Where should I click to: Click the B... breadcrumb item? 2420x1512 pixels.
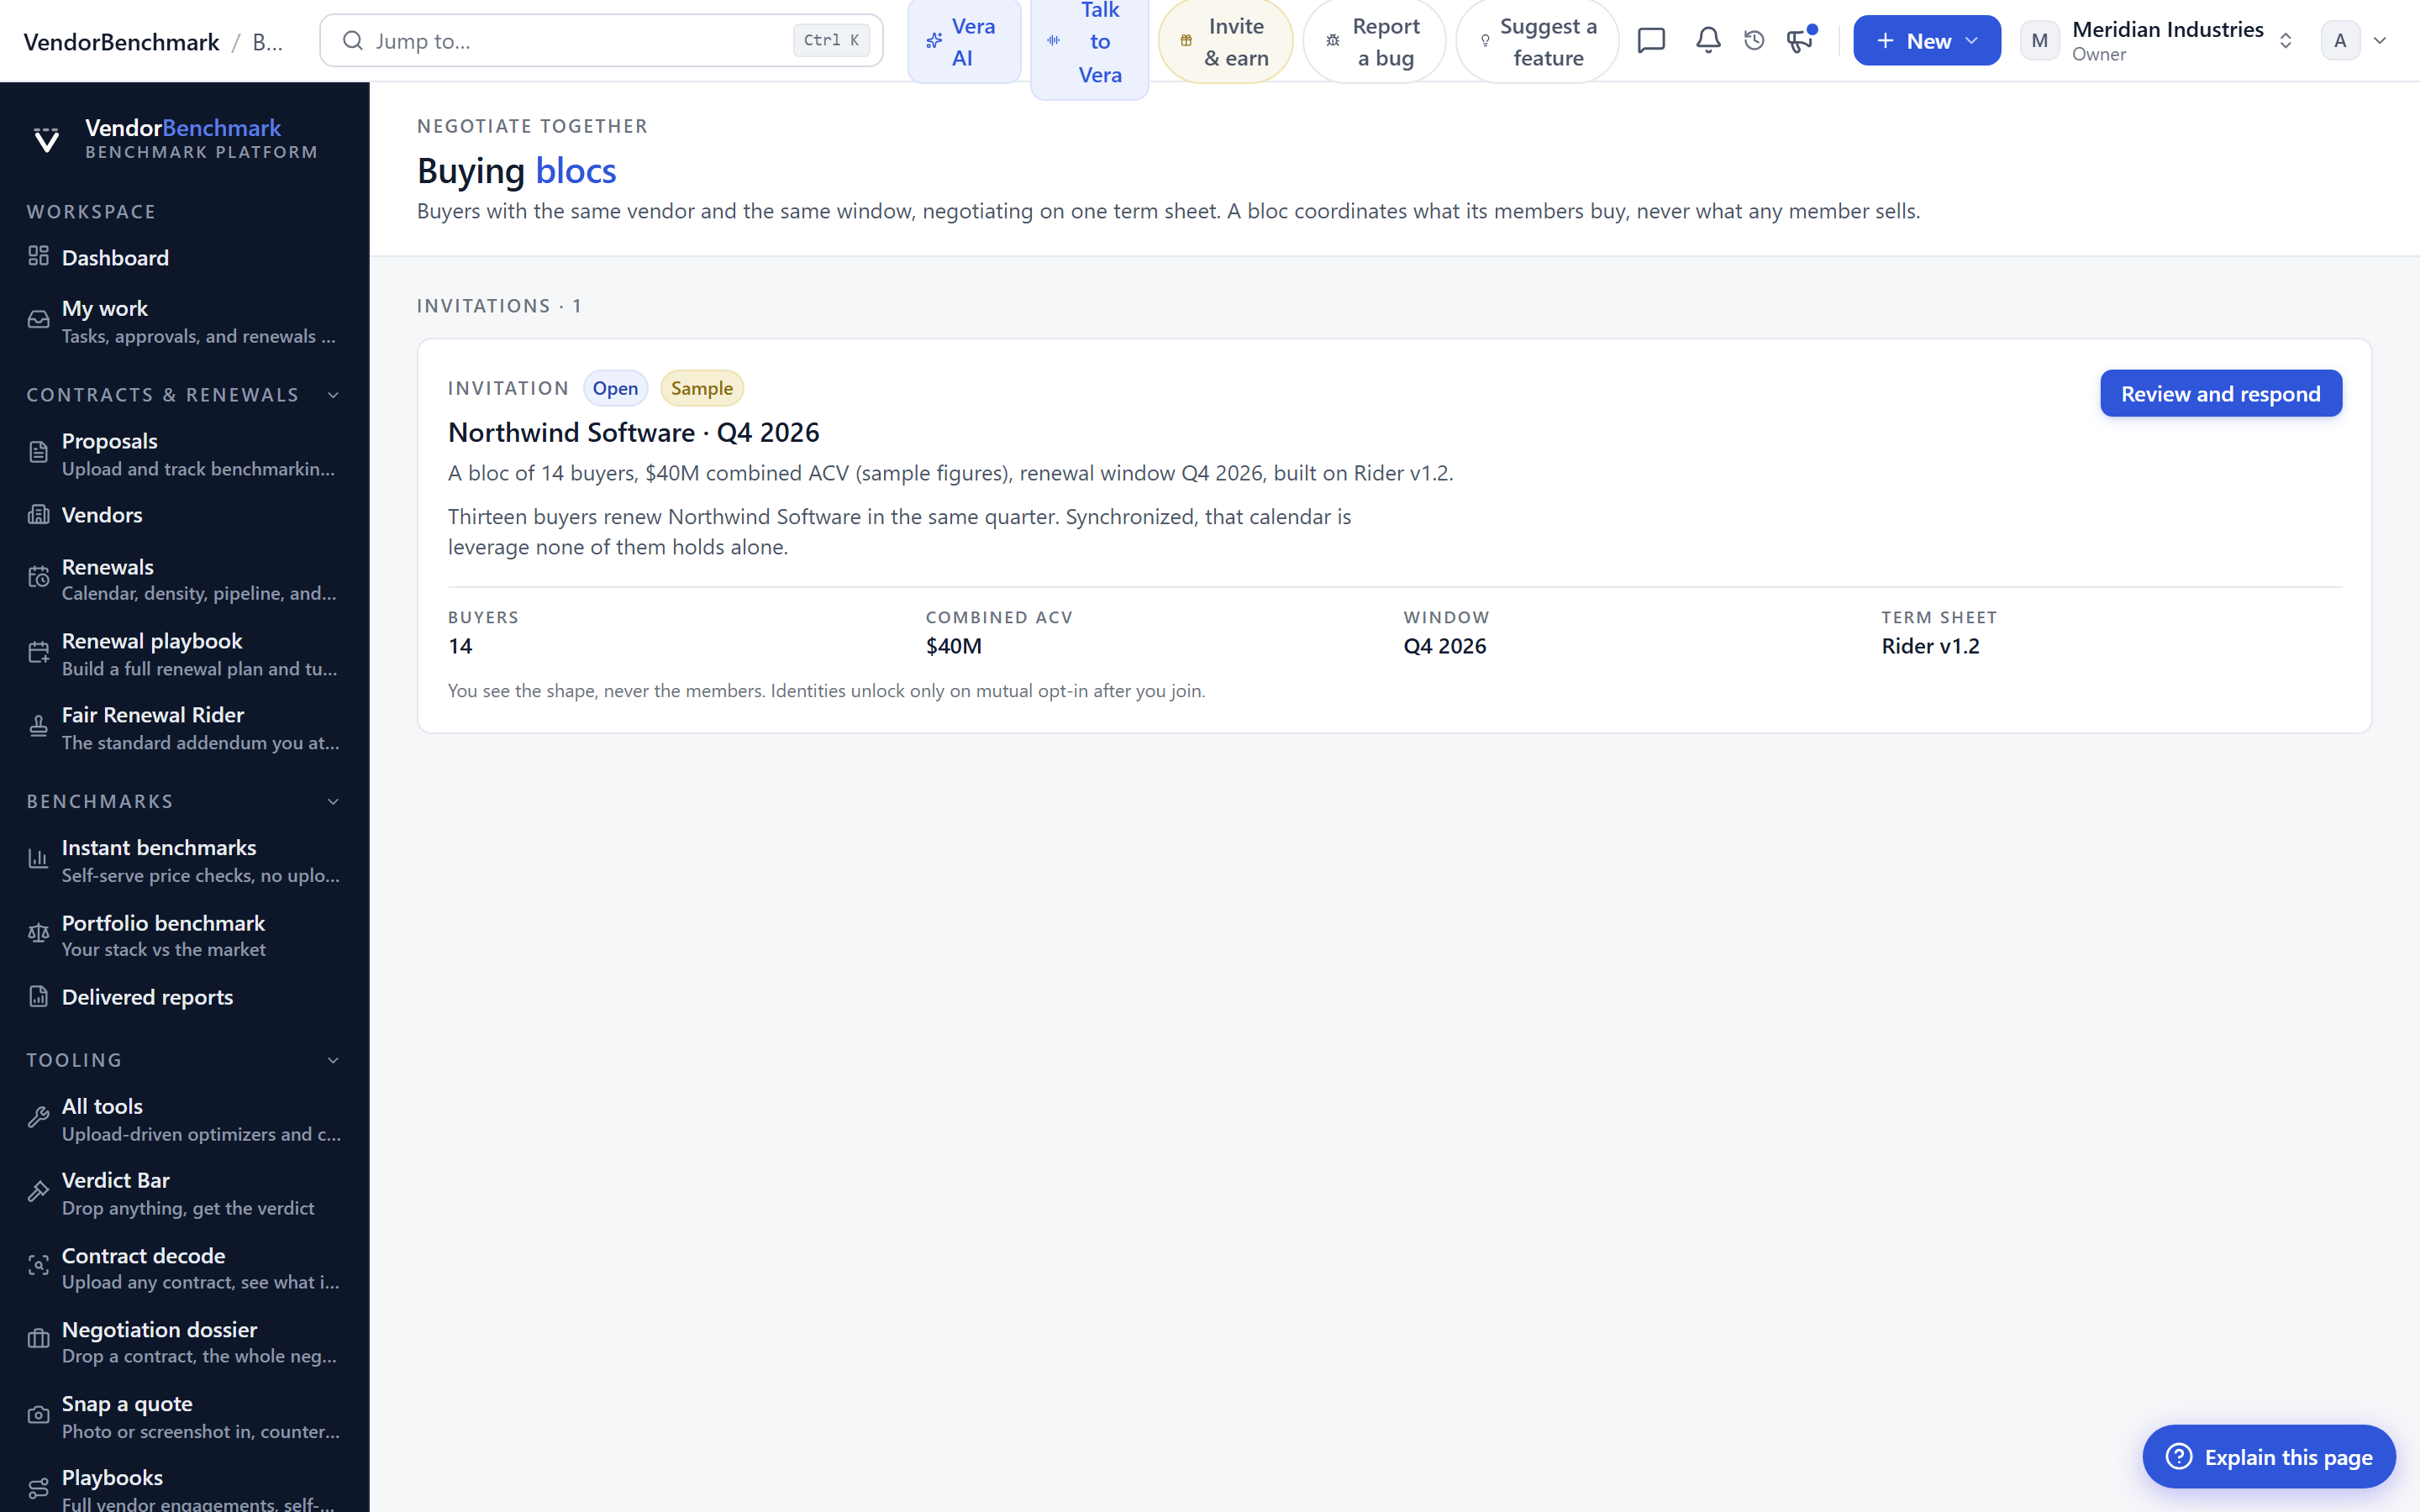pos(267,41)
